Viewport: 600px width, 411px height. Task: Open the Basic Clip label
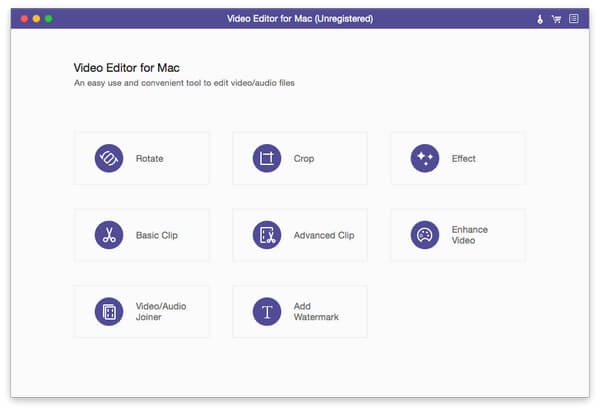point(157,235)
